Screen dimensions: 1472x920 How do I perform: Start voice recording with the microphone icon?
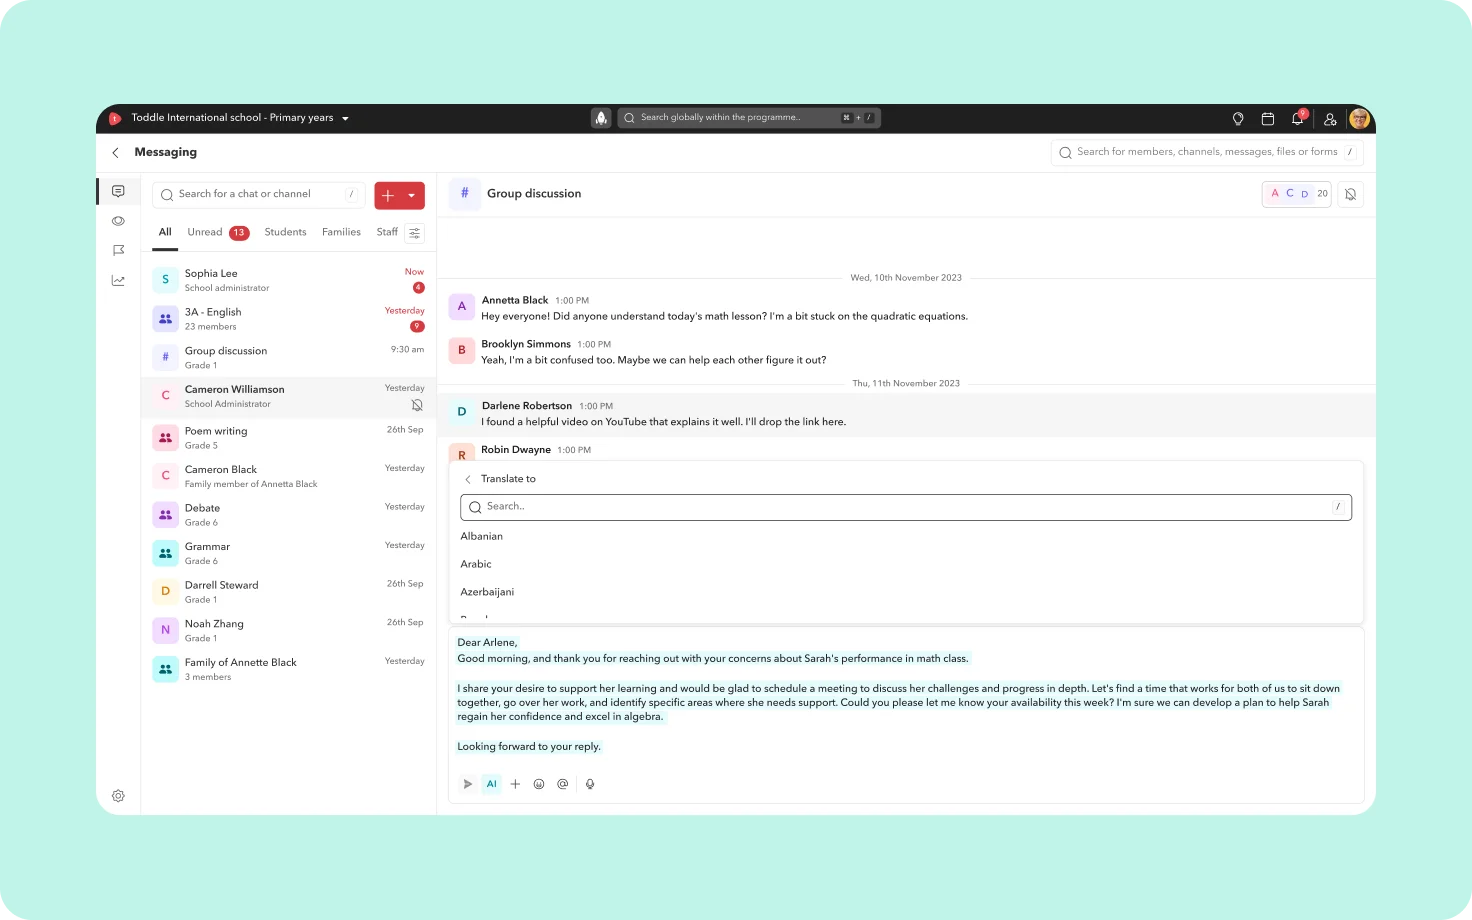point(590,784)
